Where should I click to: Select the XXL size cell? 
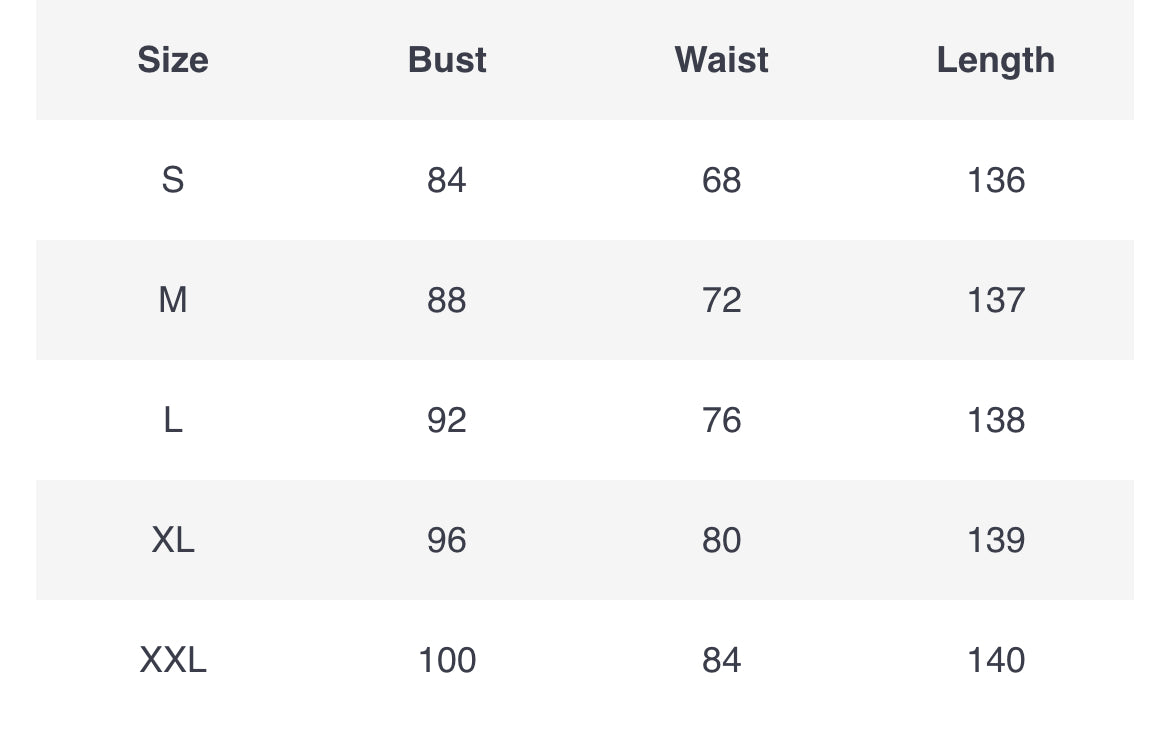point(173,659)
